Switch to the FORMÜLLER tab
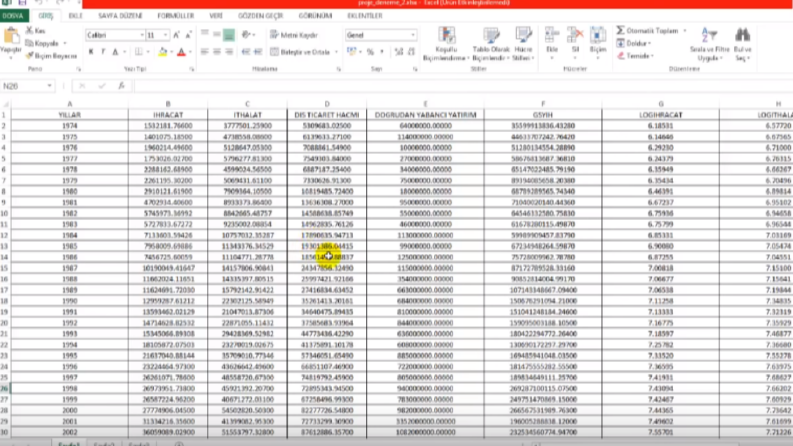793x446 pixels. (x=175, y=16)
